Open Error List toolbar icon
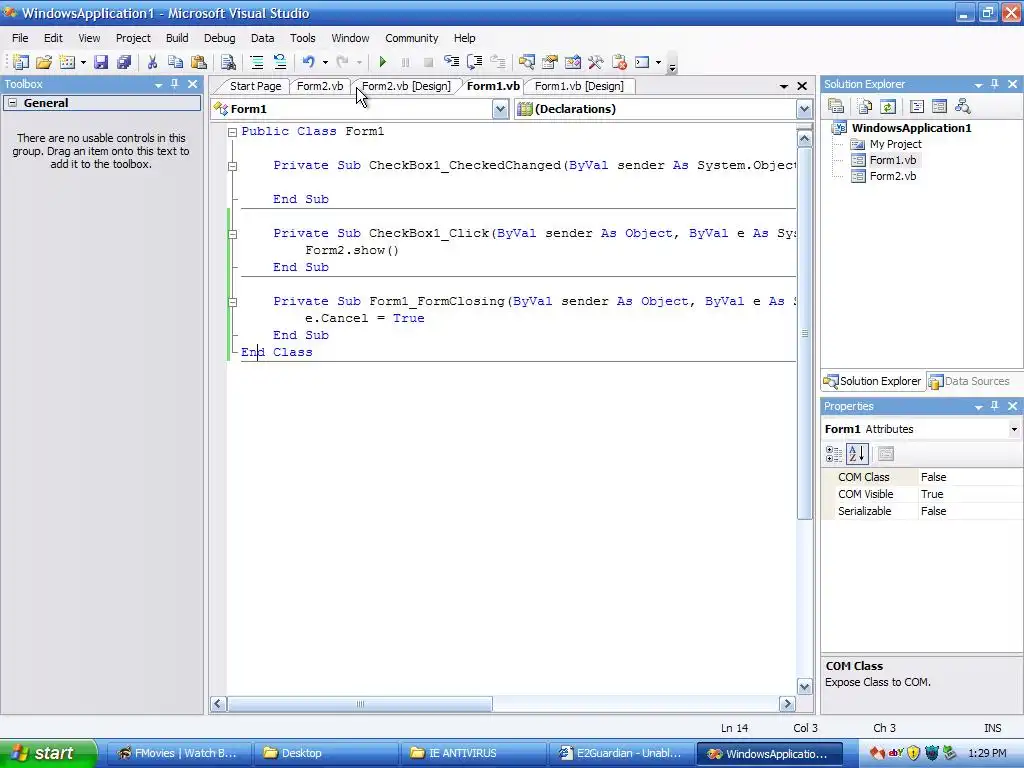Image resolution: width=1024 pixels, height=768 pixels. pos(619,62)
